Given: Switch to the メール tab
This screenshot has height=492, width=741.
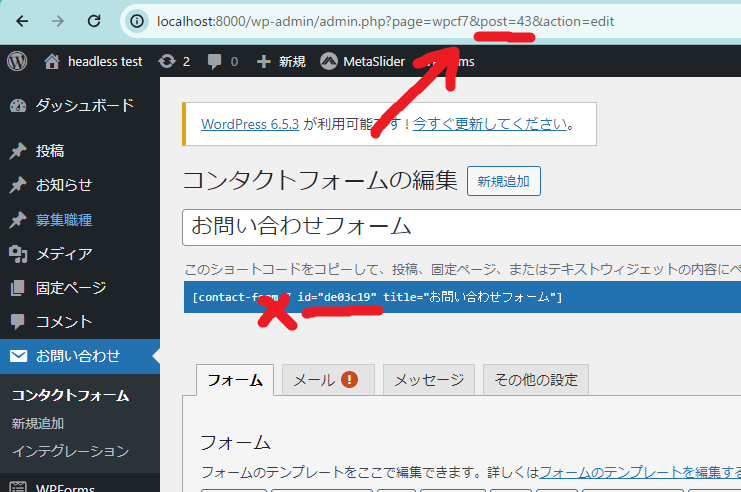Looking at the screenshot, I should pyautogui.click(x=328, y=380).
